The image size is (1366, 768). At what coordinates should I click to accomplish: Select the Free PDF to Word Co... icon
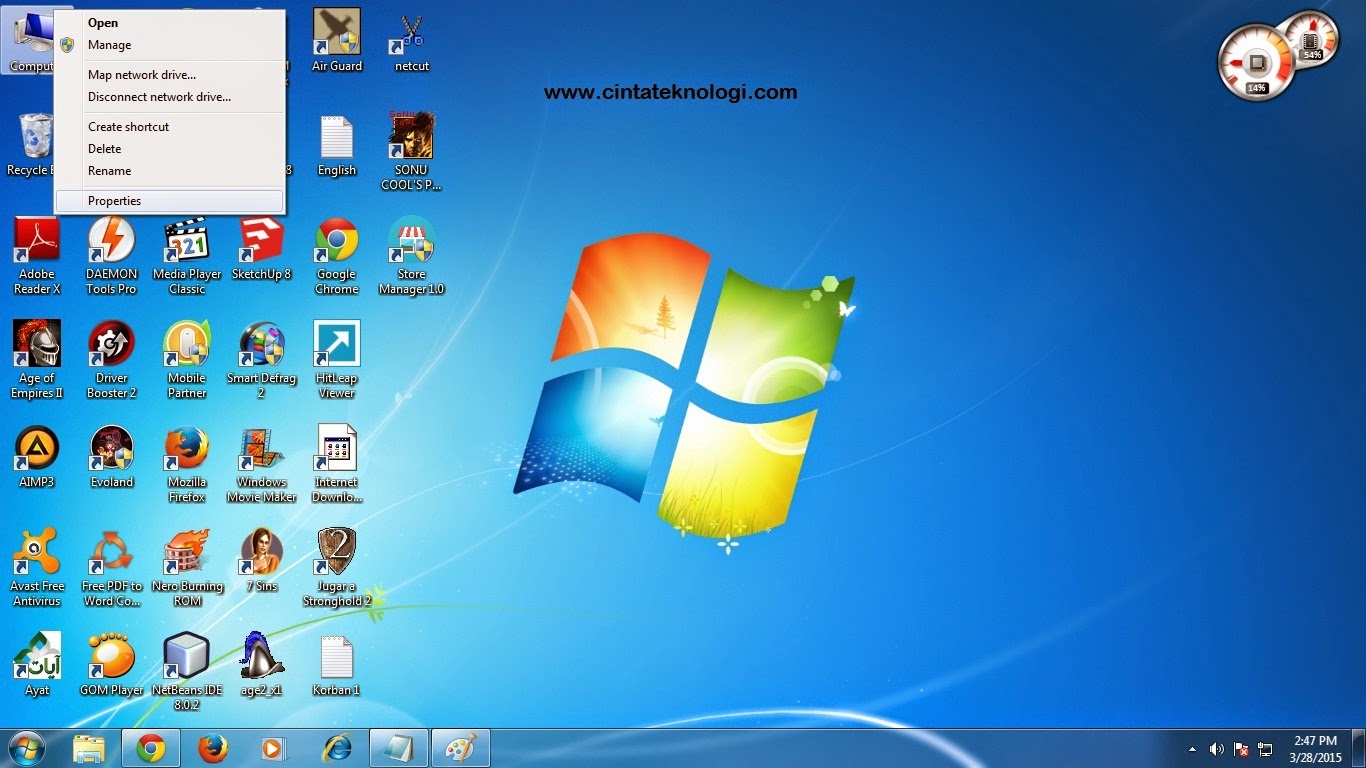[x=112, y=568]
